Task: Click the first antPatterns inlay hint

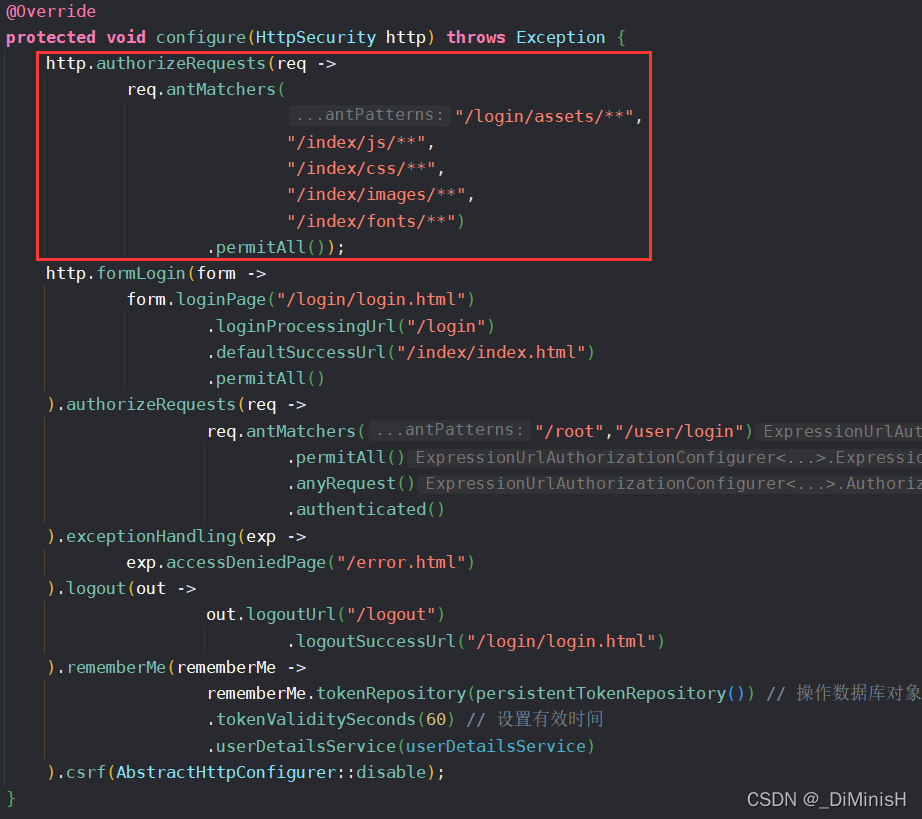Action: (369, 115)
